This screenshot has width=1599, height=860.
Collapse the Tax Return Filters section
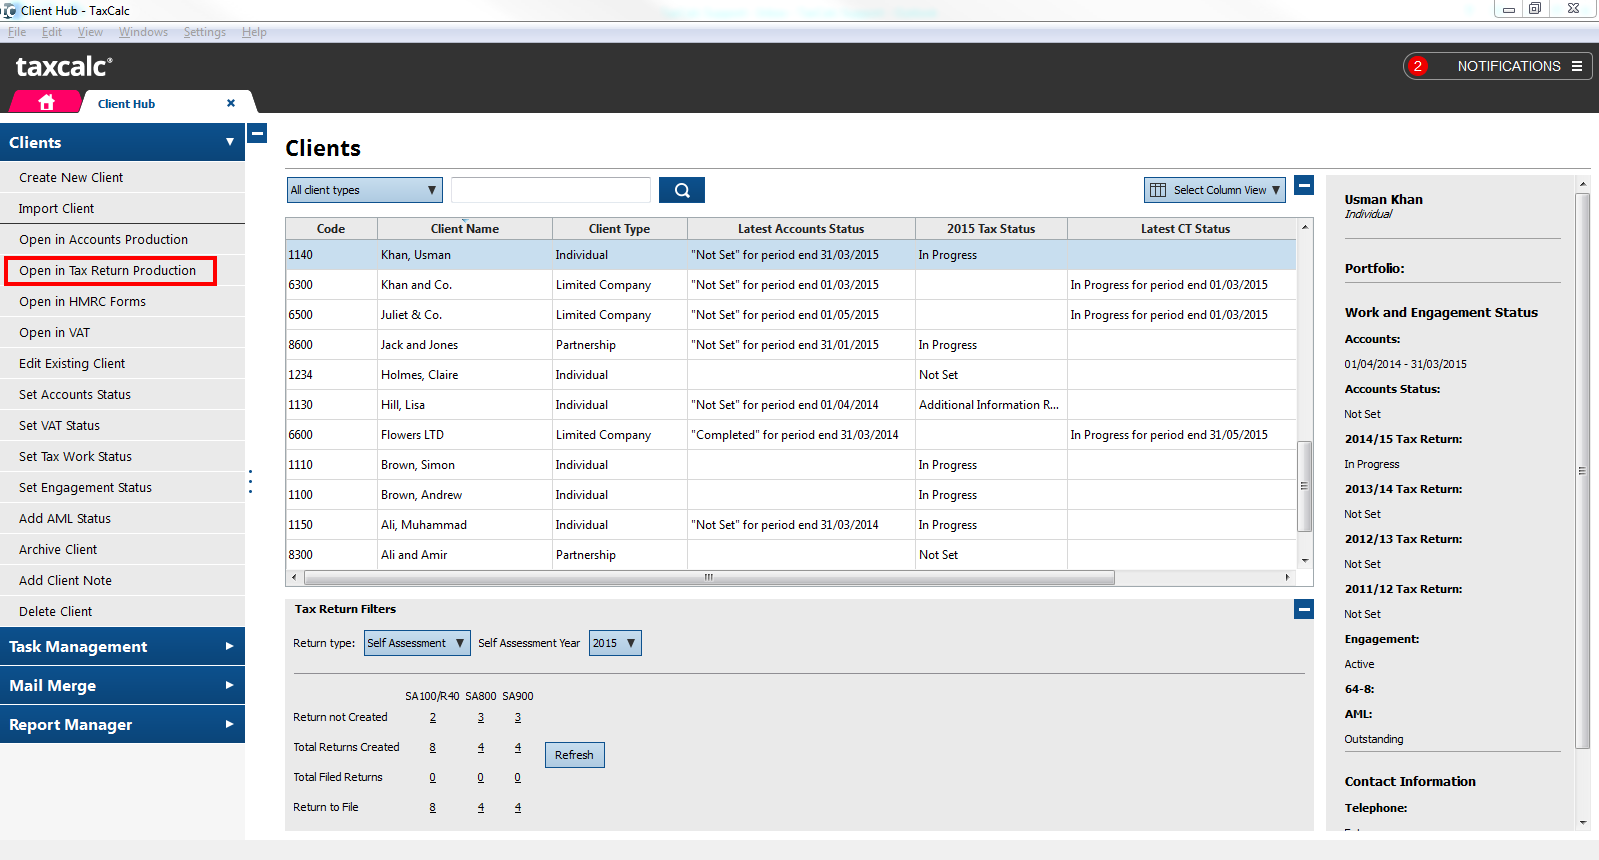tap(1304, 609)
